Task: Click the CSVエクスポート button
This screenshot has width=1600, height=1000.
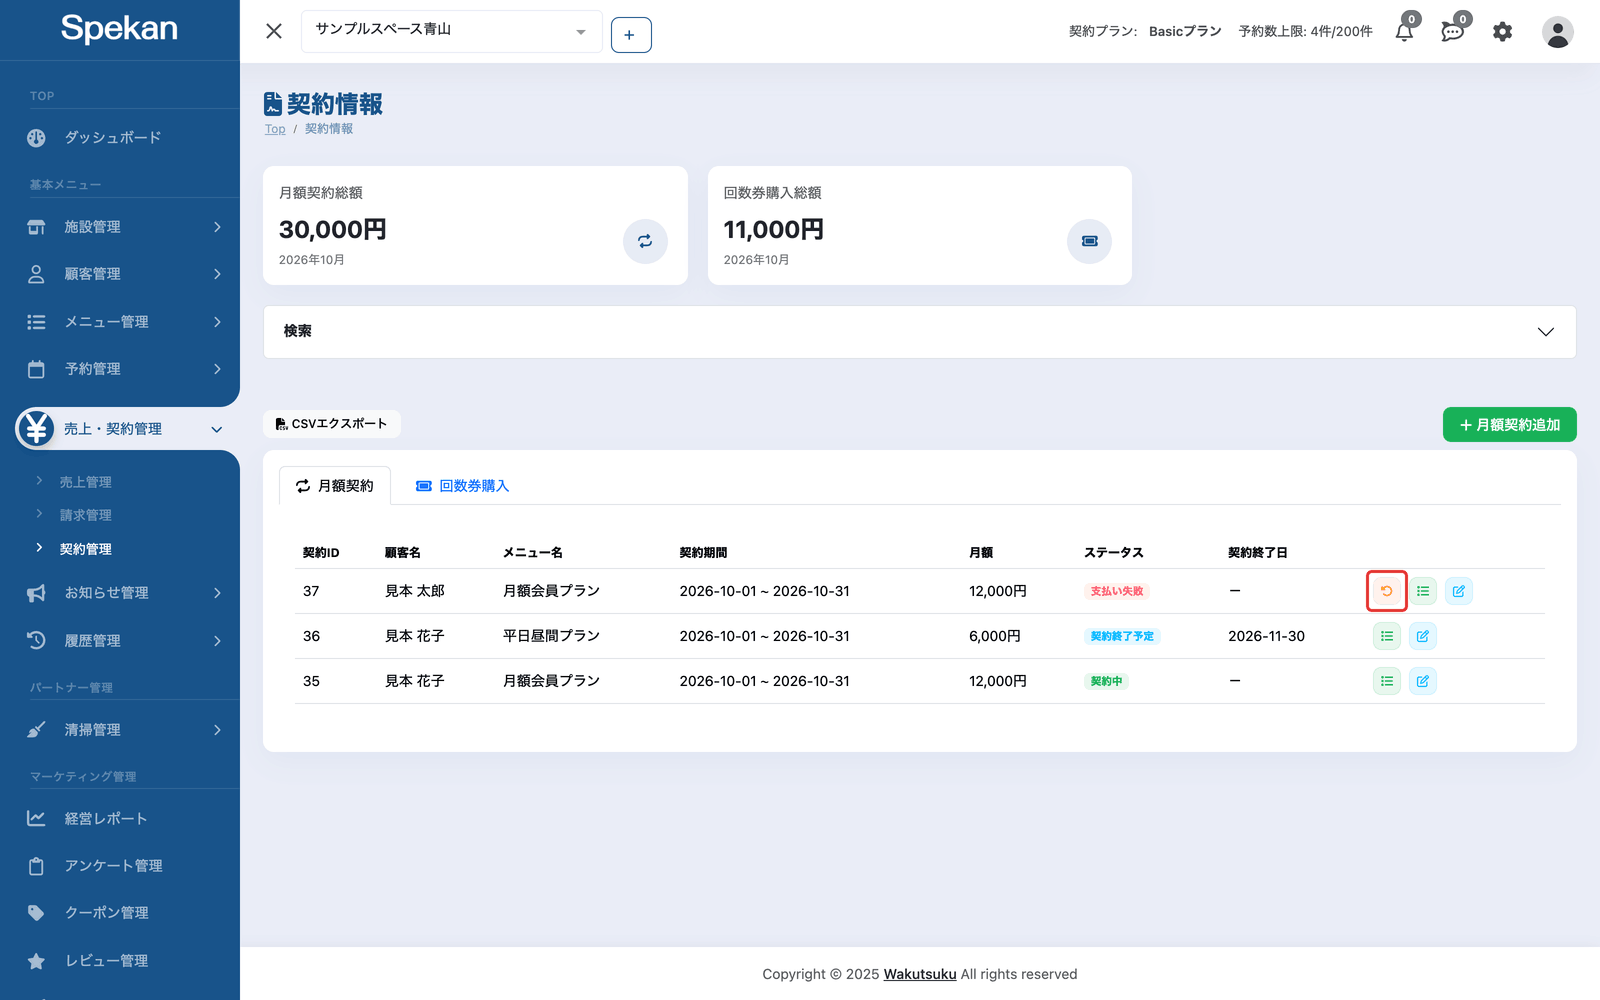Action: (332, 424)
